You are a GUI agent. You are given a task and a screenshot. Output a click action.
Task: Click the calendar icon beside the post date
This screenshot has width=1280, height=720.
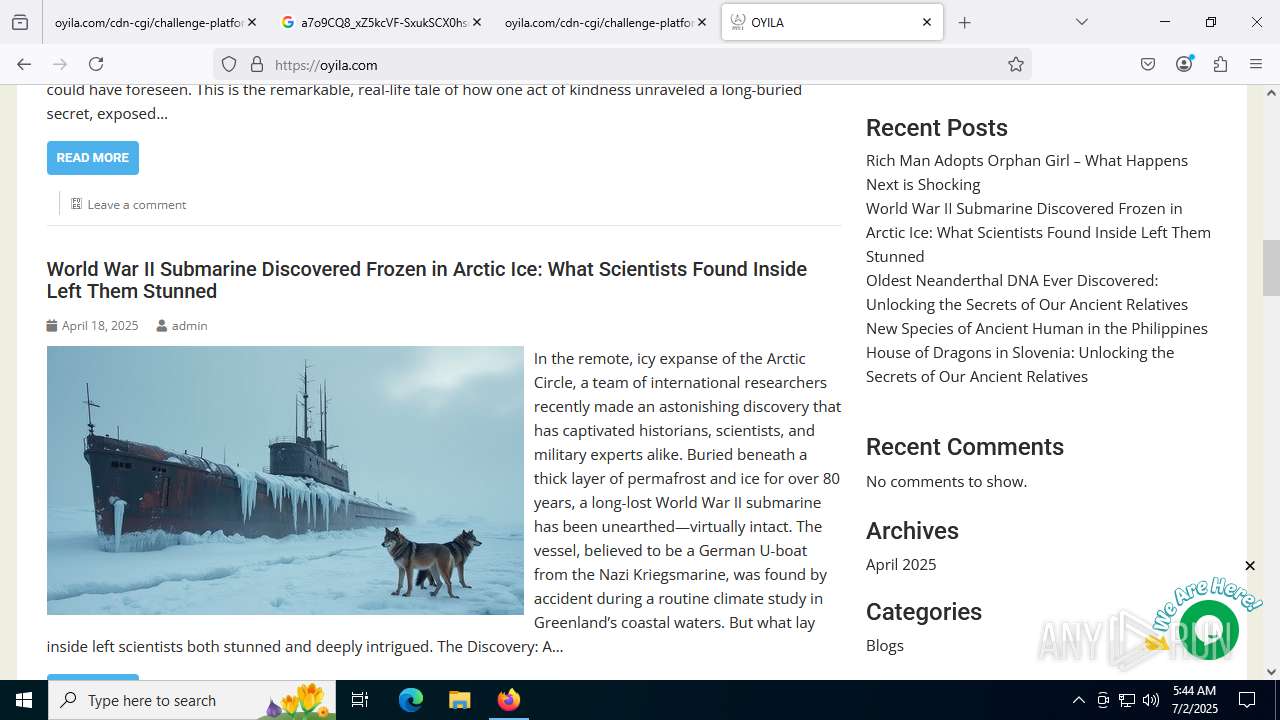click(x=52, y=325)
